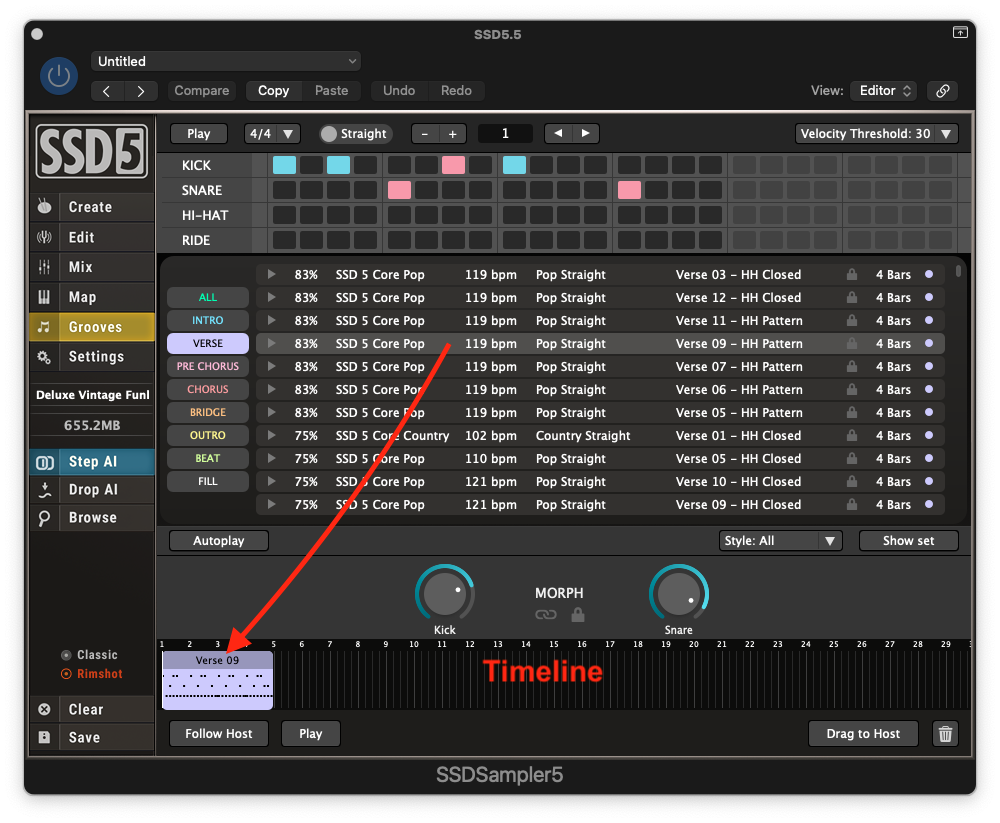Click the Snare morph knob
Viewport: 1000px width, 823px height.
pyautogui.click(x=679, y=594)
